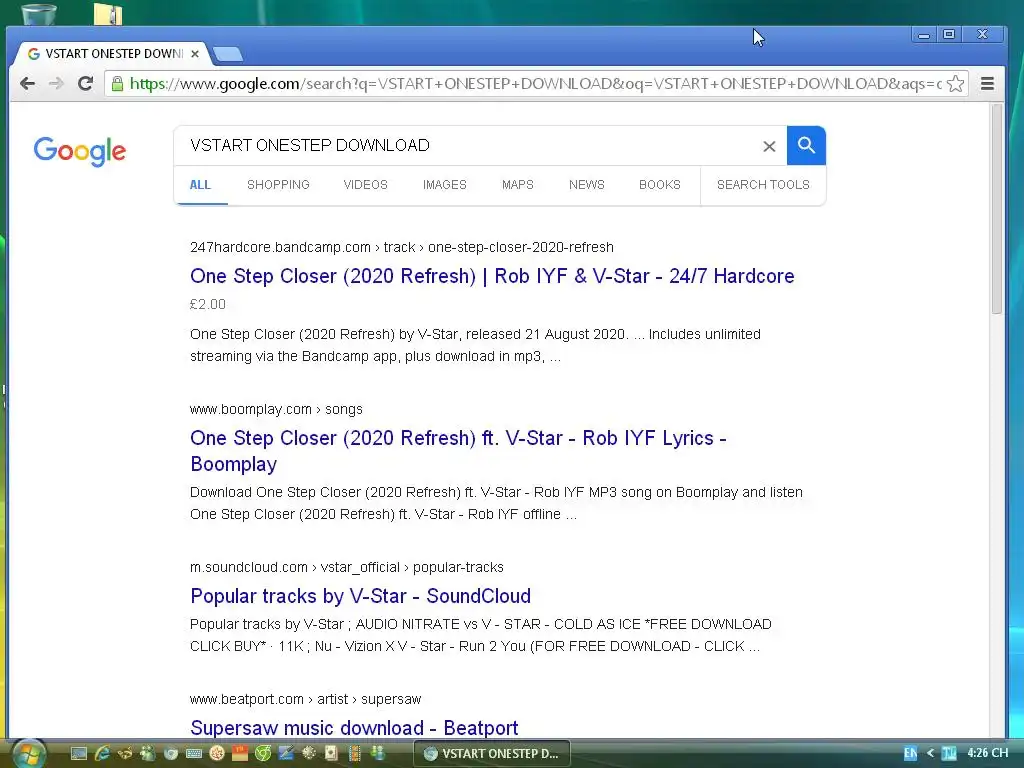Switch to the BOOKS tab
The width and height of the screenshot is (1024, 768).
tap(660, 185)
